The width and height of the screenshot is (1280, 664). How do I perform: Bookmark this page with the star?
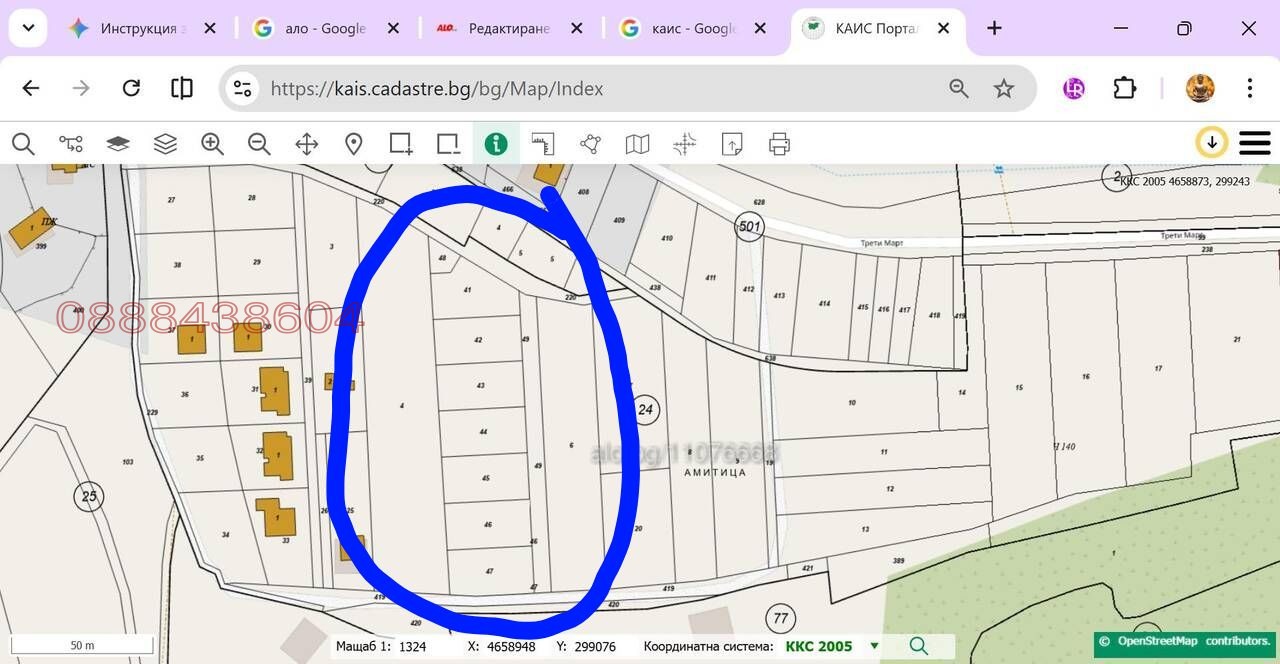[x=1004, y=89]
